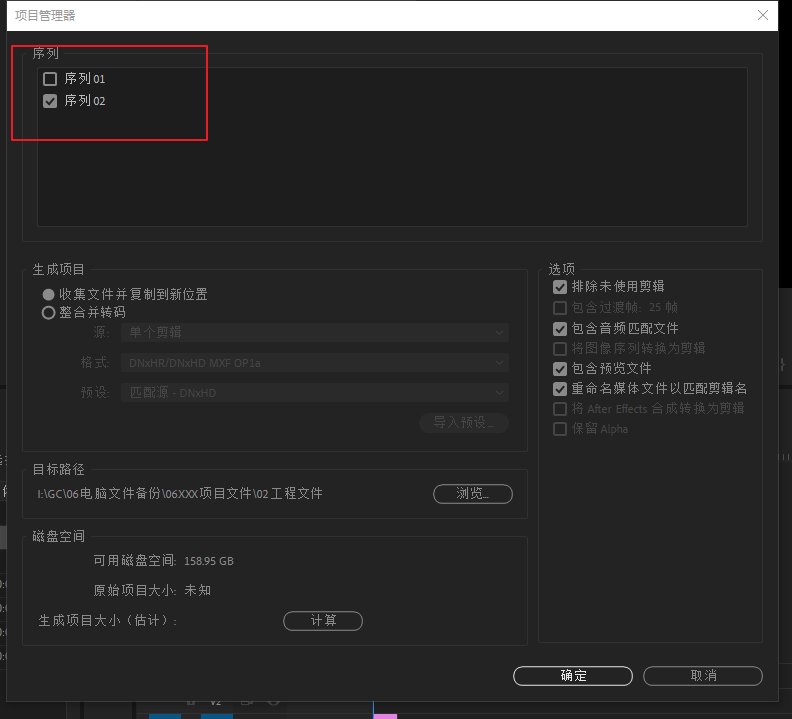The width and height of the screenshot is (792, 719).
Task: Disable 包含音频匹配文件 option
Action: click(x=560, y=328)
